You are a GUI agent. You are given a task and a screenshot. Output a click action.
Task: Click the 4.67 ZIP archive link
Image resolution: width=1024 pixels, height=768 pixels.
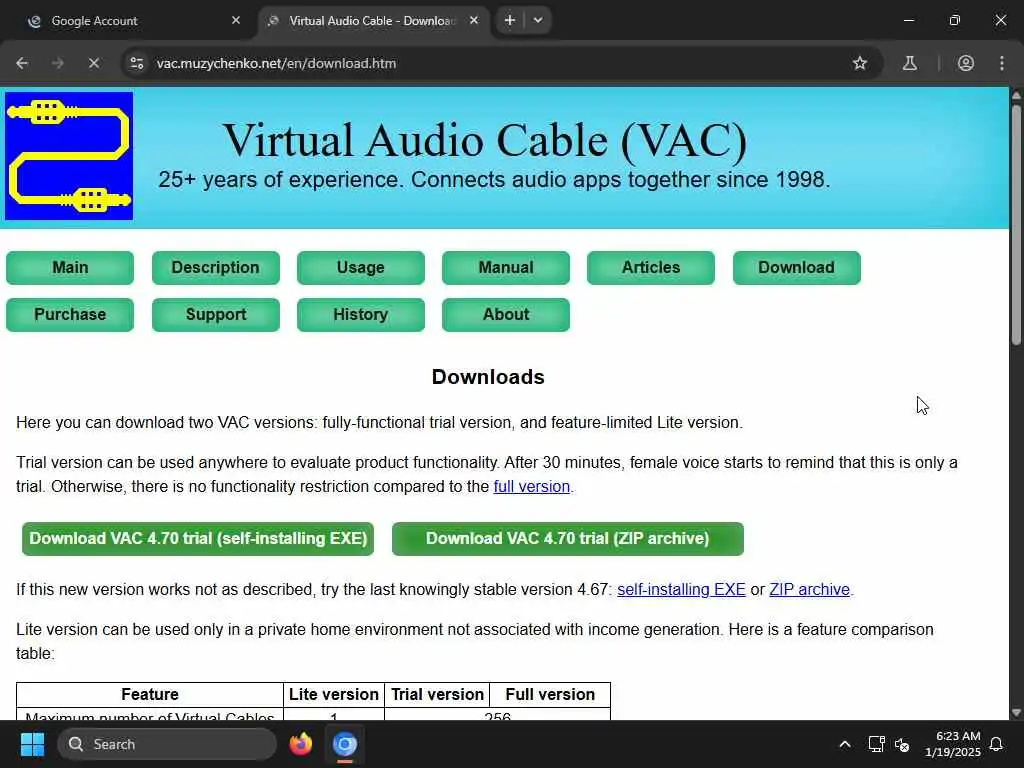point(810,590)
